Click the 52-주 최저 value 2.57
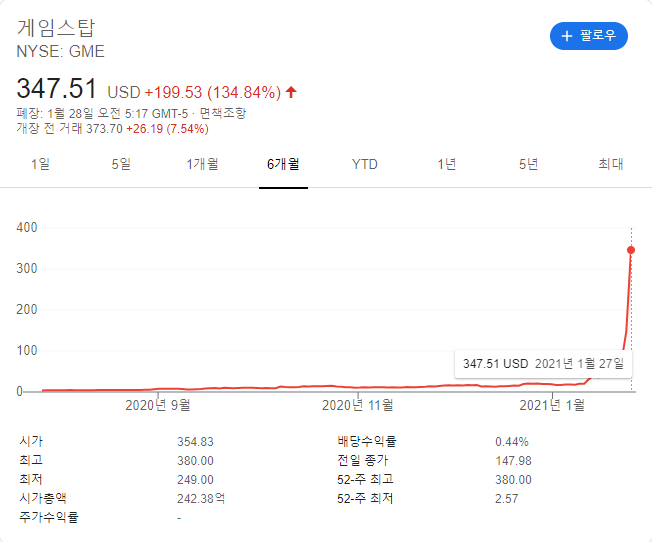The image size is (652, 542). [x=506, y=498]
